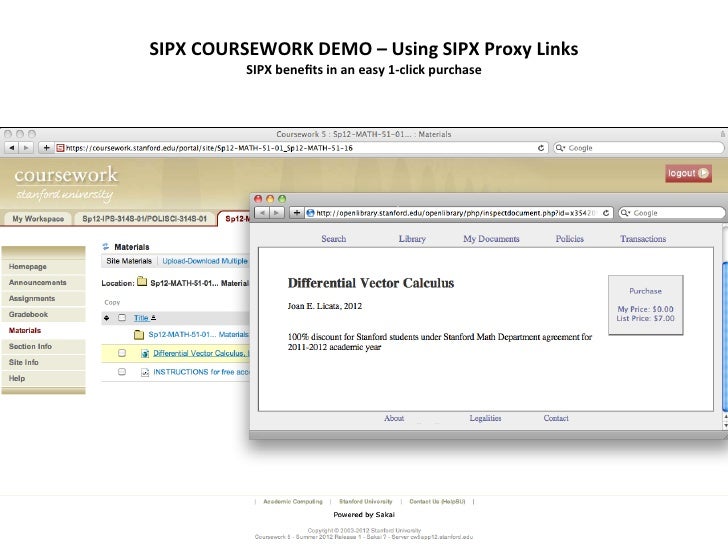
Task: Open the Legalities footer link
Action: coord(485,418)
